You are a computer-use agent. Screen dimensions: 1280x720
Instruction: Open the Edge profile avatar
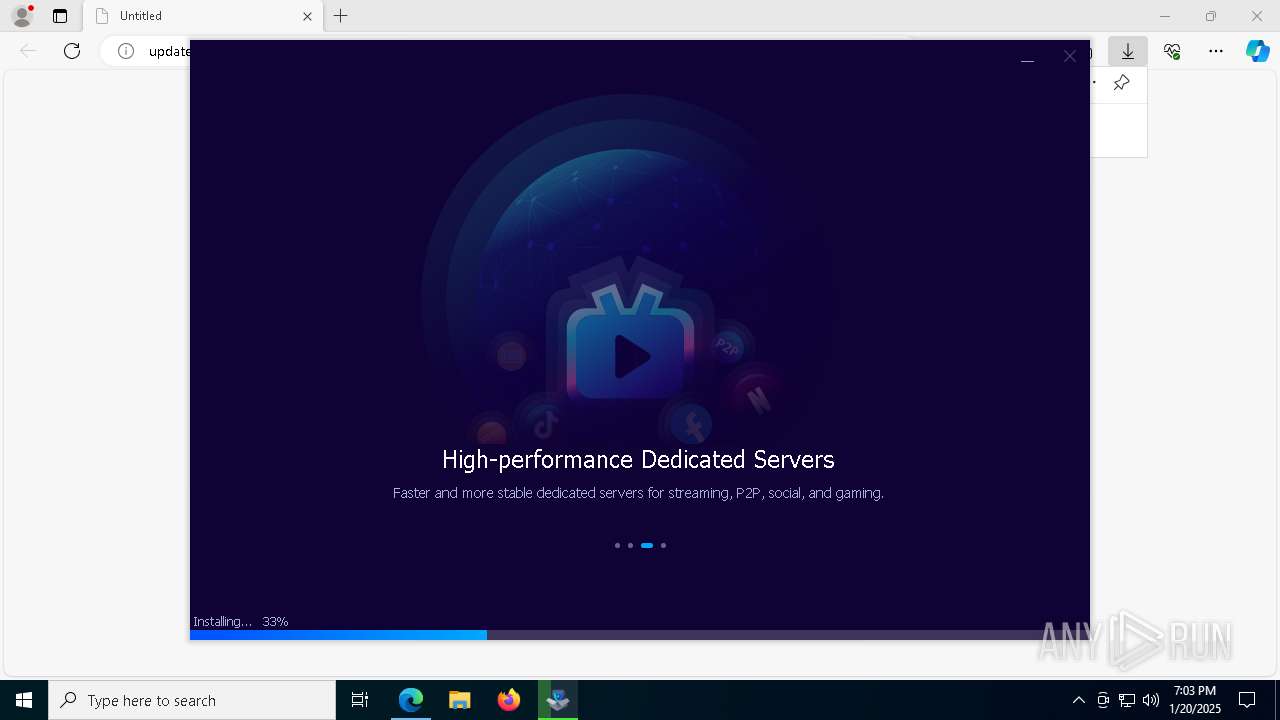[22, 16]
